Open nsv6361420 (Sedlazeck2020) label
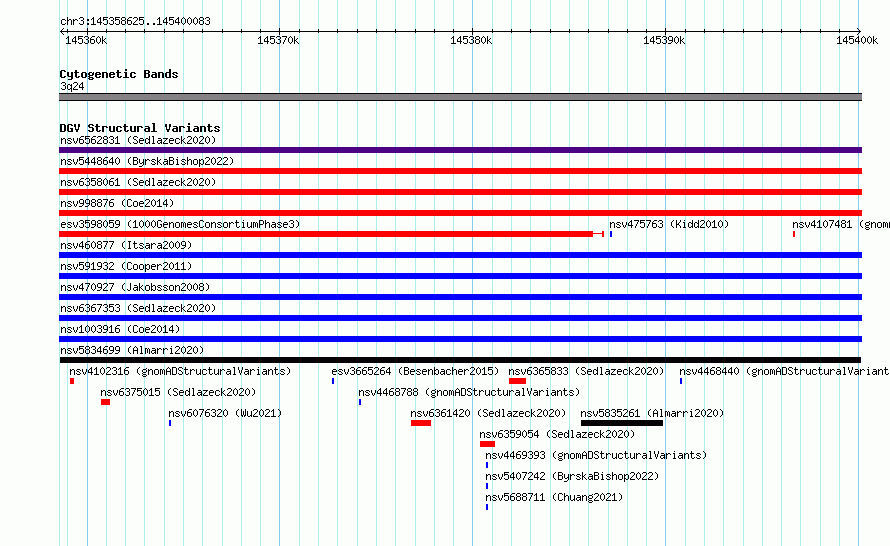 pyautogui.click(x=488, y=413)
